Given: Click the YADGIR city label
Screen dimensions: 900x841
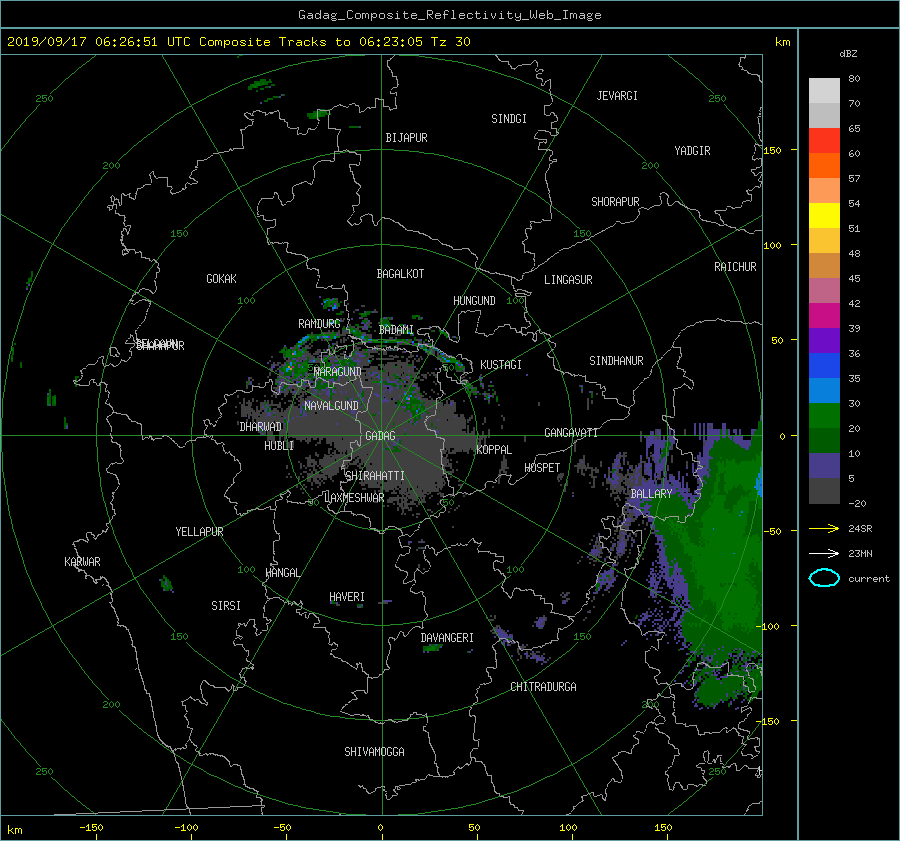Looking at the screenshot, I should tap(692, 151).
